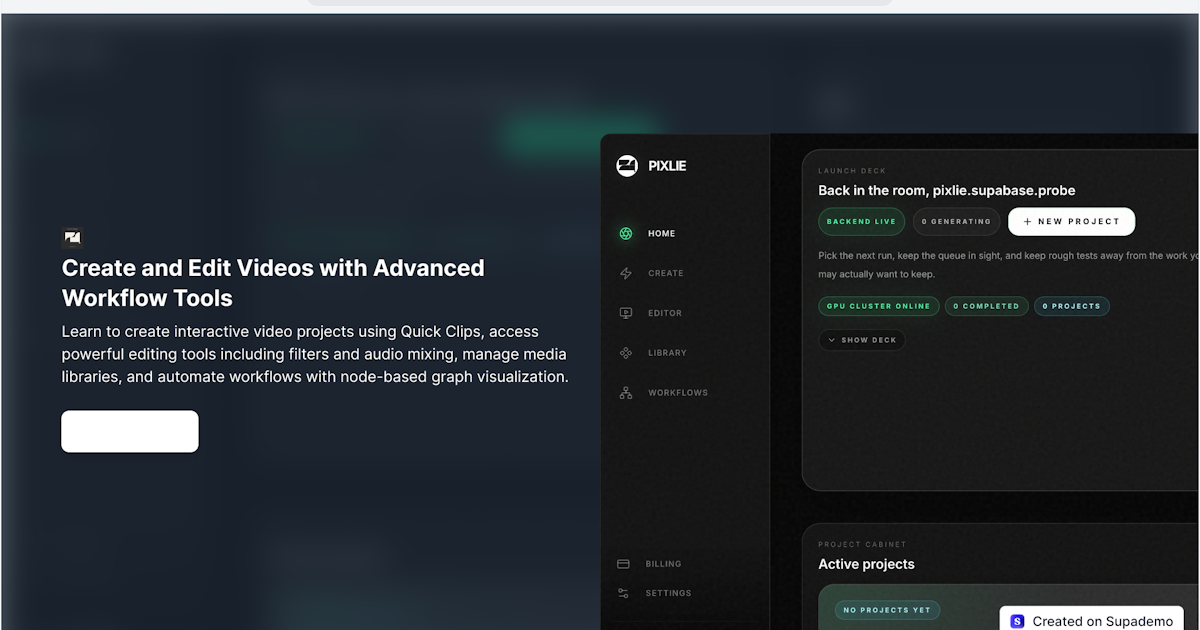Open the Create menu item
Image resolution: width=1200 pixels, height=630 pixels.
[666, 273]
